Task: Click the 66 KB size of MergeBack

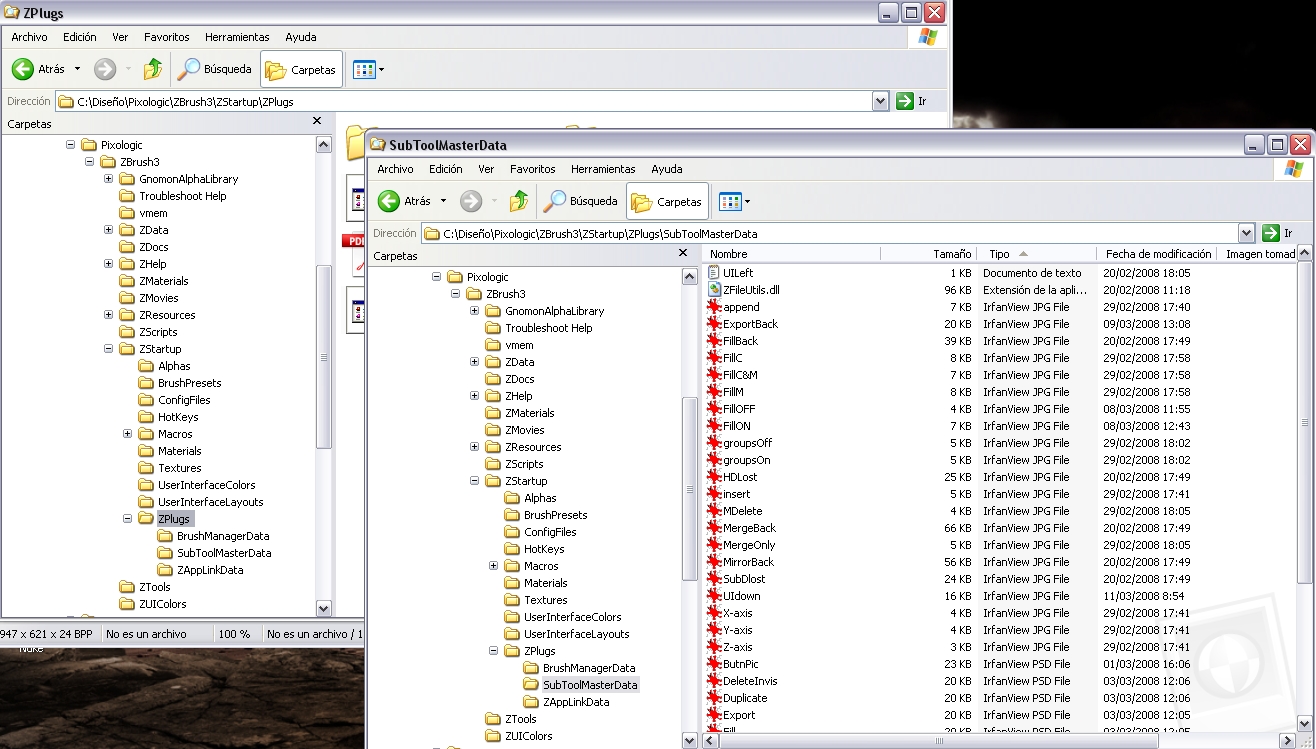Action: click(x=957, y=528)
